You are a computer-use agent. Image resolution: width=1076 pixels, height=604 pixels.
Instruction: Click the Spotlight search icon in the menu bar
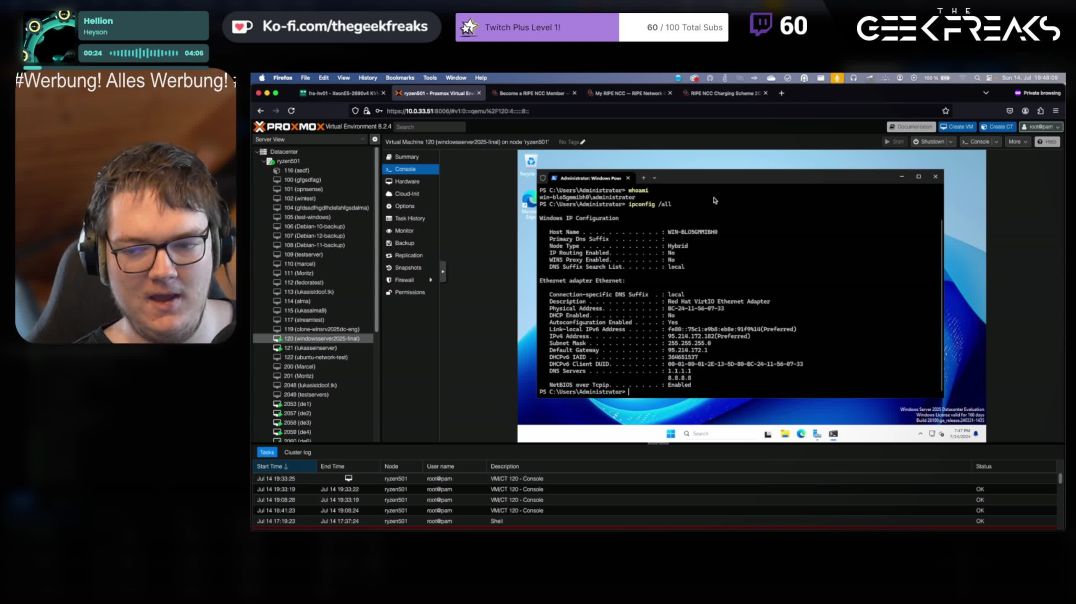(x=977, y=78)
